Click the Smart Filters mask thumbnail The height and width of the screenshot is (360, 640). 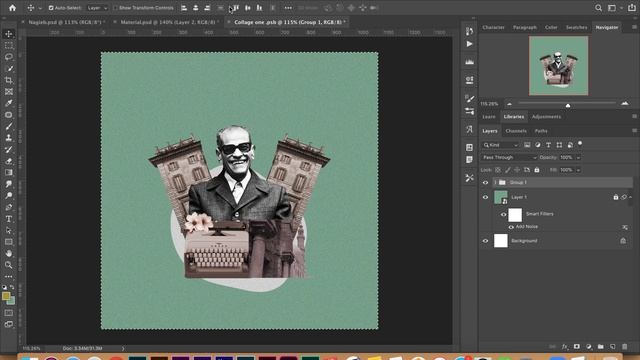[x=515, y=215]
